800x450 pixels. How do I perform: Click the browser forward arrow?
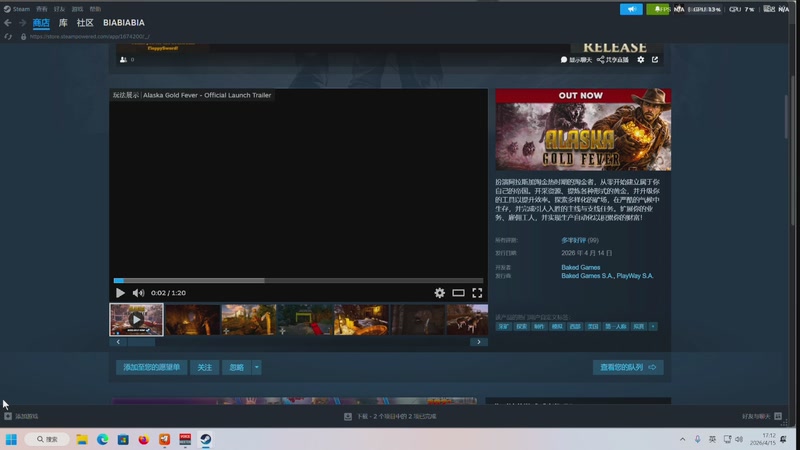(x=22, y=23)
